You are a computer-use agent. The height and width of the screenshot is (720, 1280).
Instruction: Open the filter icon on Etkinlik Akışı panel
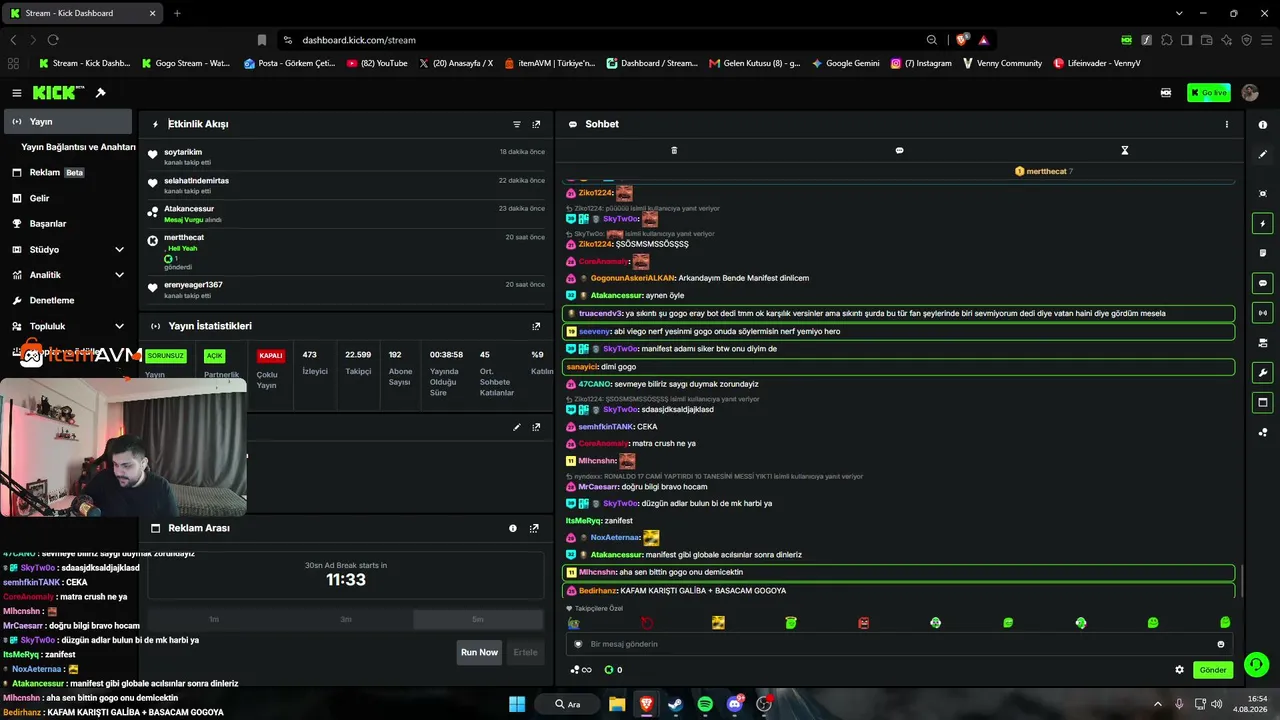tap(517, 124)
